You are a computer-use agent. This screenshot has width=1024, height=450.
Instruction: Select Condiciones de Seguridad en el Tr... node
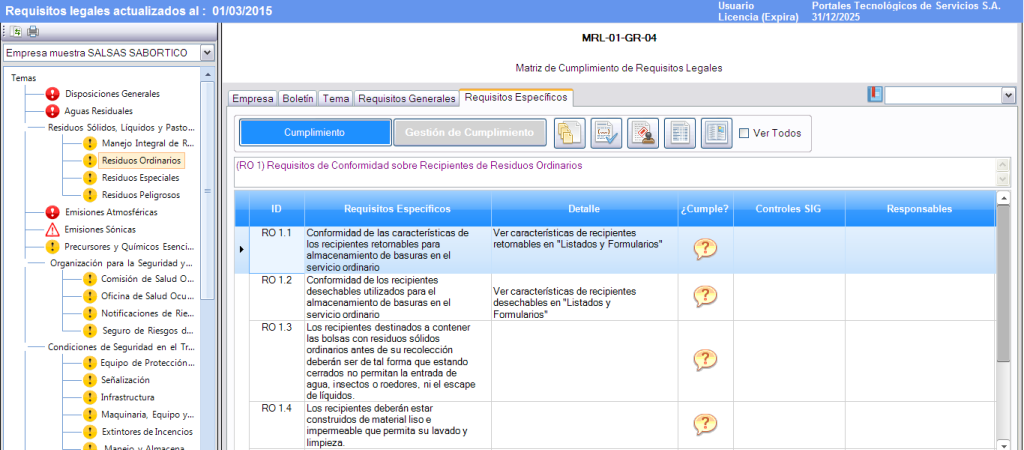tap(121, 347)
